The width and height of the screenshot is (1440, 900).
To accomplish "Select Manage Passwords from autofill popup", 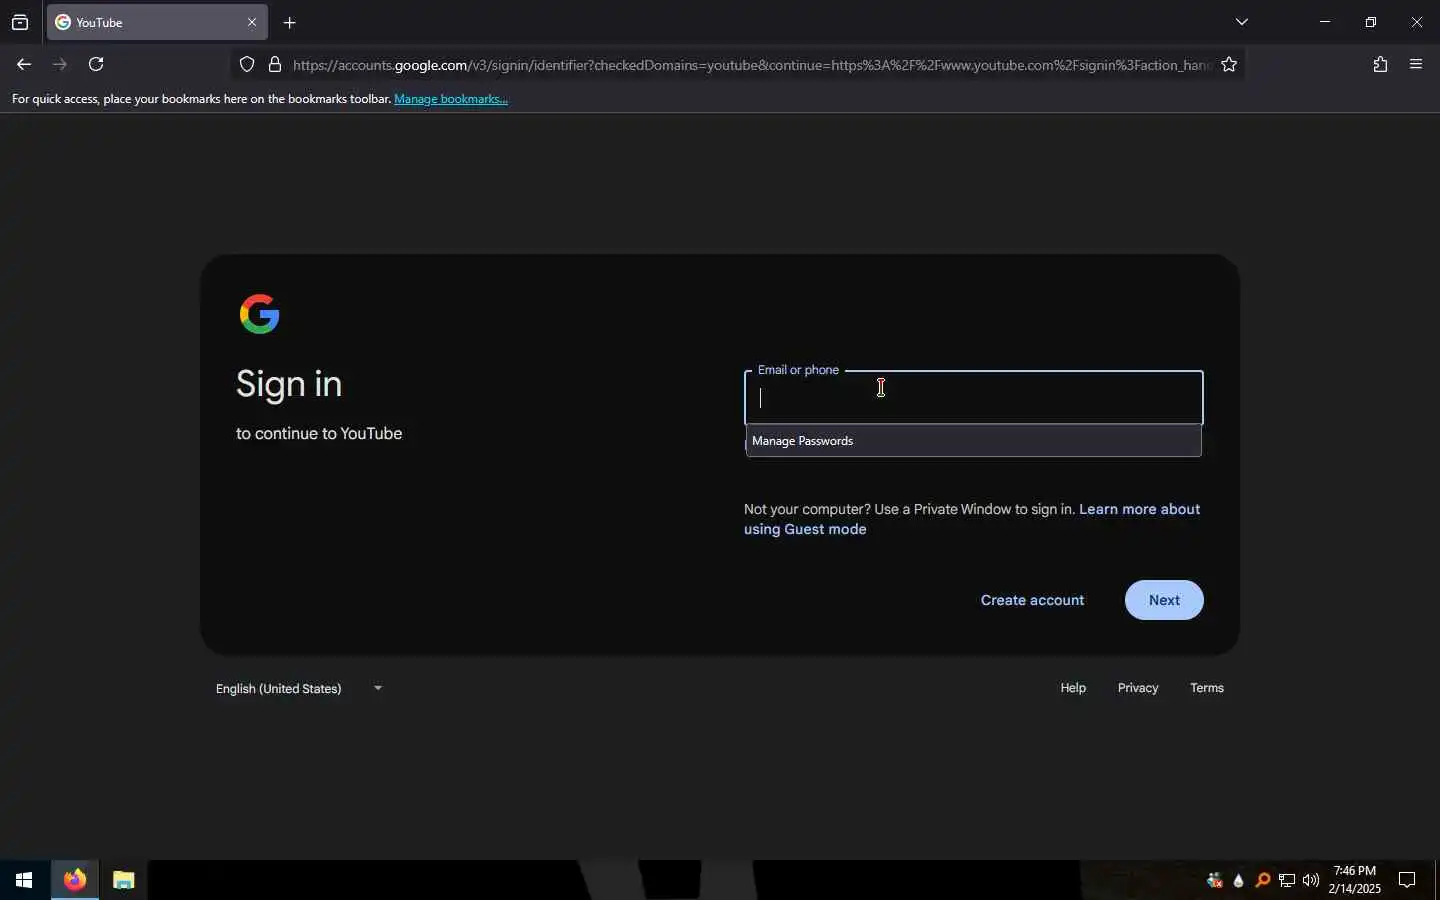I will click(x=973, y=441).
